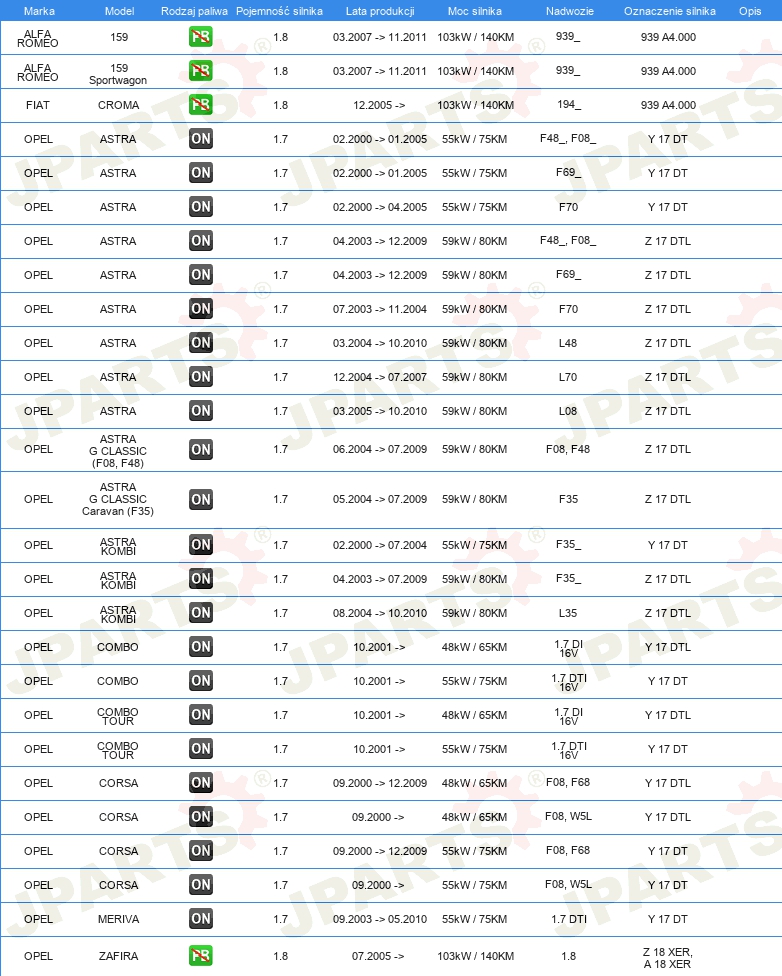The height and width of the screenshot is (976, 782).
Task: Click the 07.2005 -> production date cell
Action: point(378,955)
